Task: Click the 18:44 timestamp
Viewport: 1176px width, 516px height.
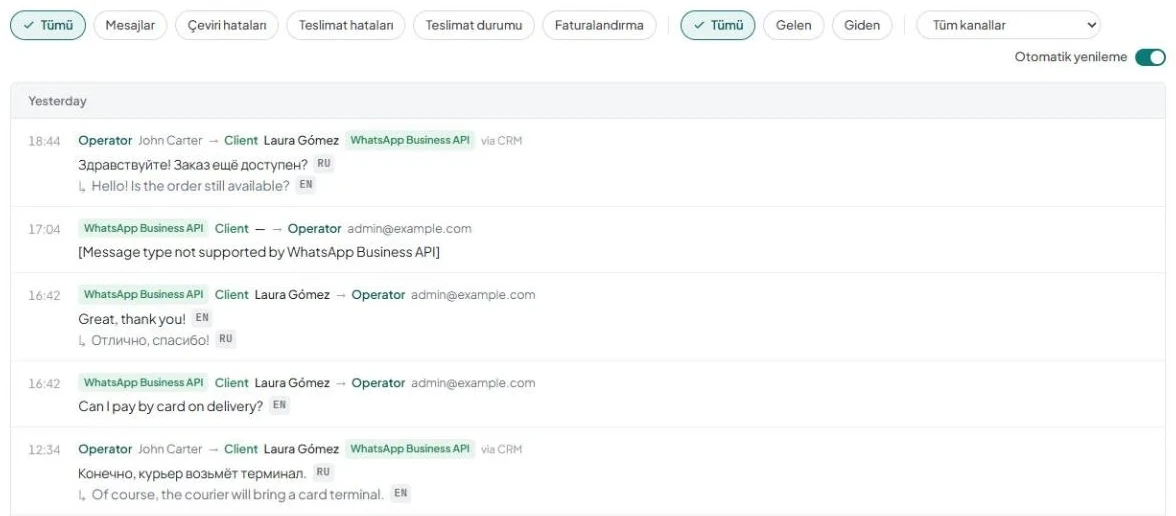Action: point(44,141)
